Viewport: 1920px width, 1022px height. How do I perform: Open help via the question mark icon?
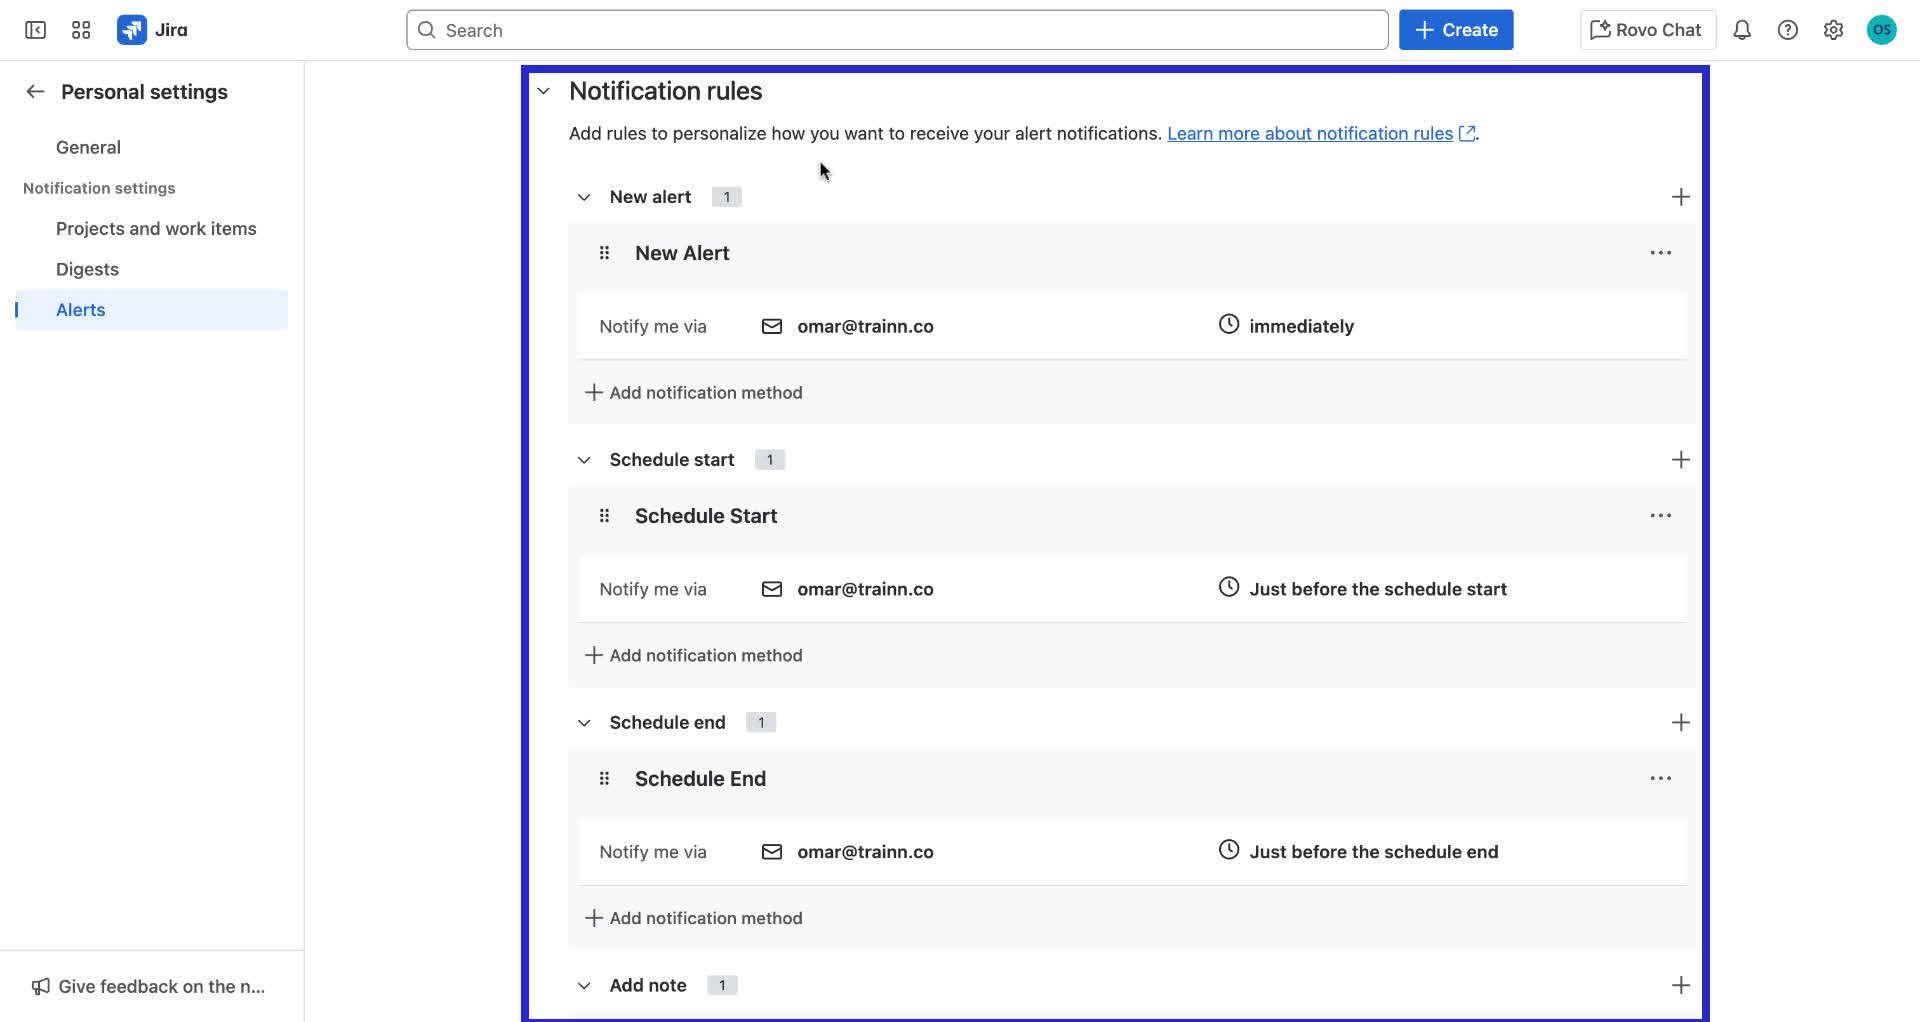(1788, 30)
